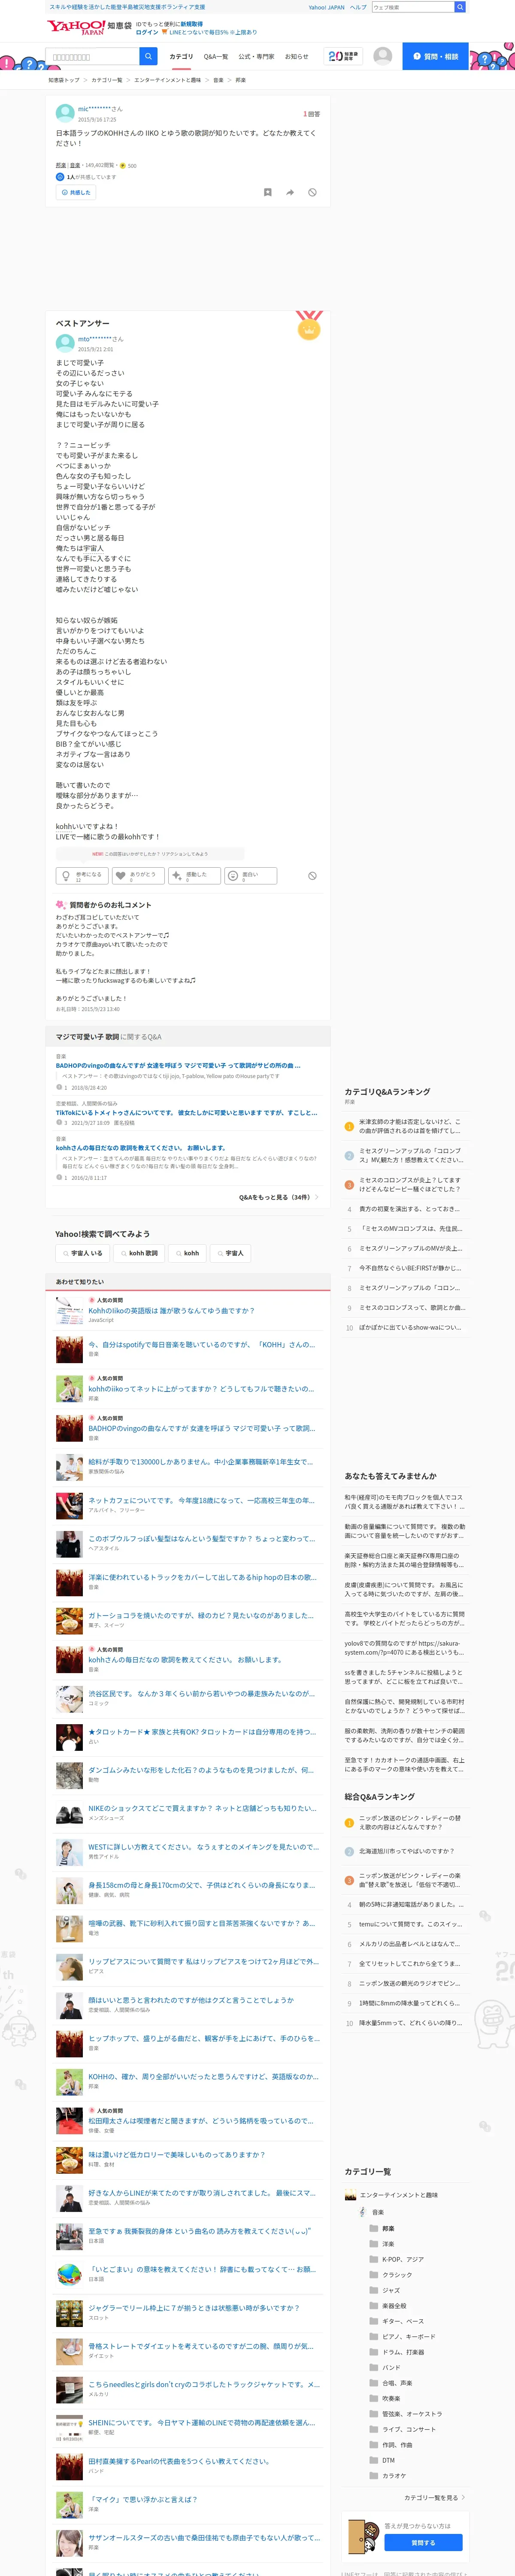
Task: Click the 共感した button
Action: click(x=76, y=192)
